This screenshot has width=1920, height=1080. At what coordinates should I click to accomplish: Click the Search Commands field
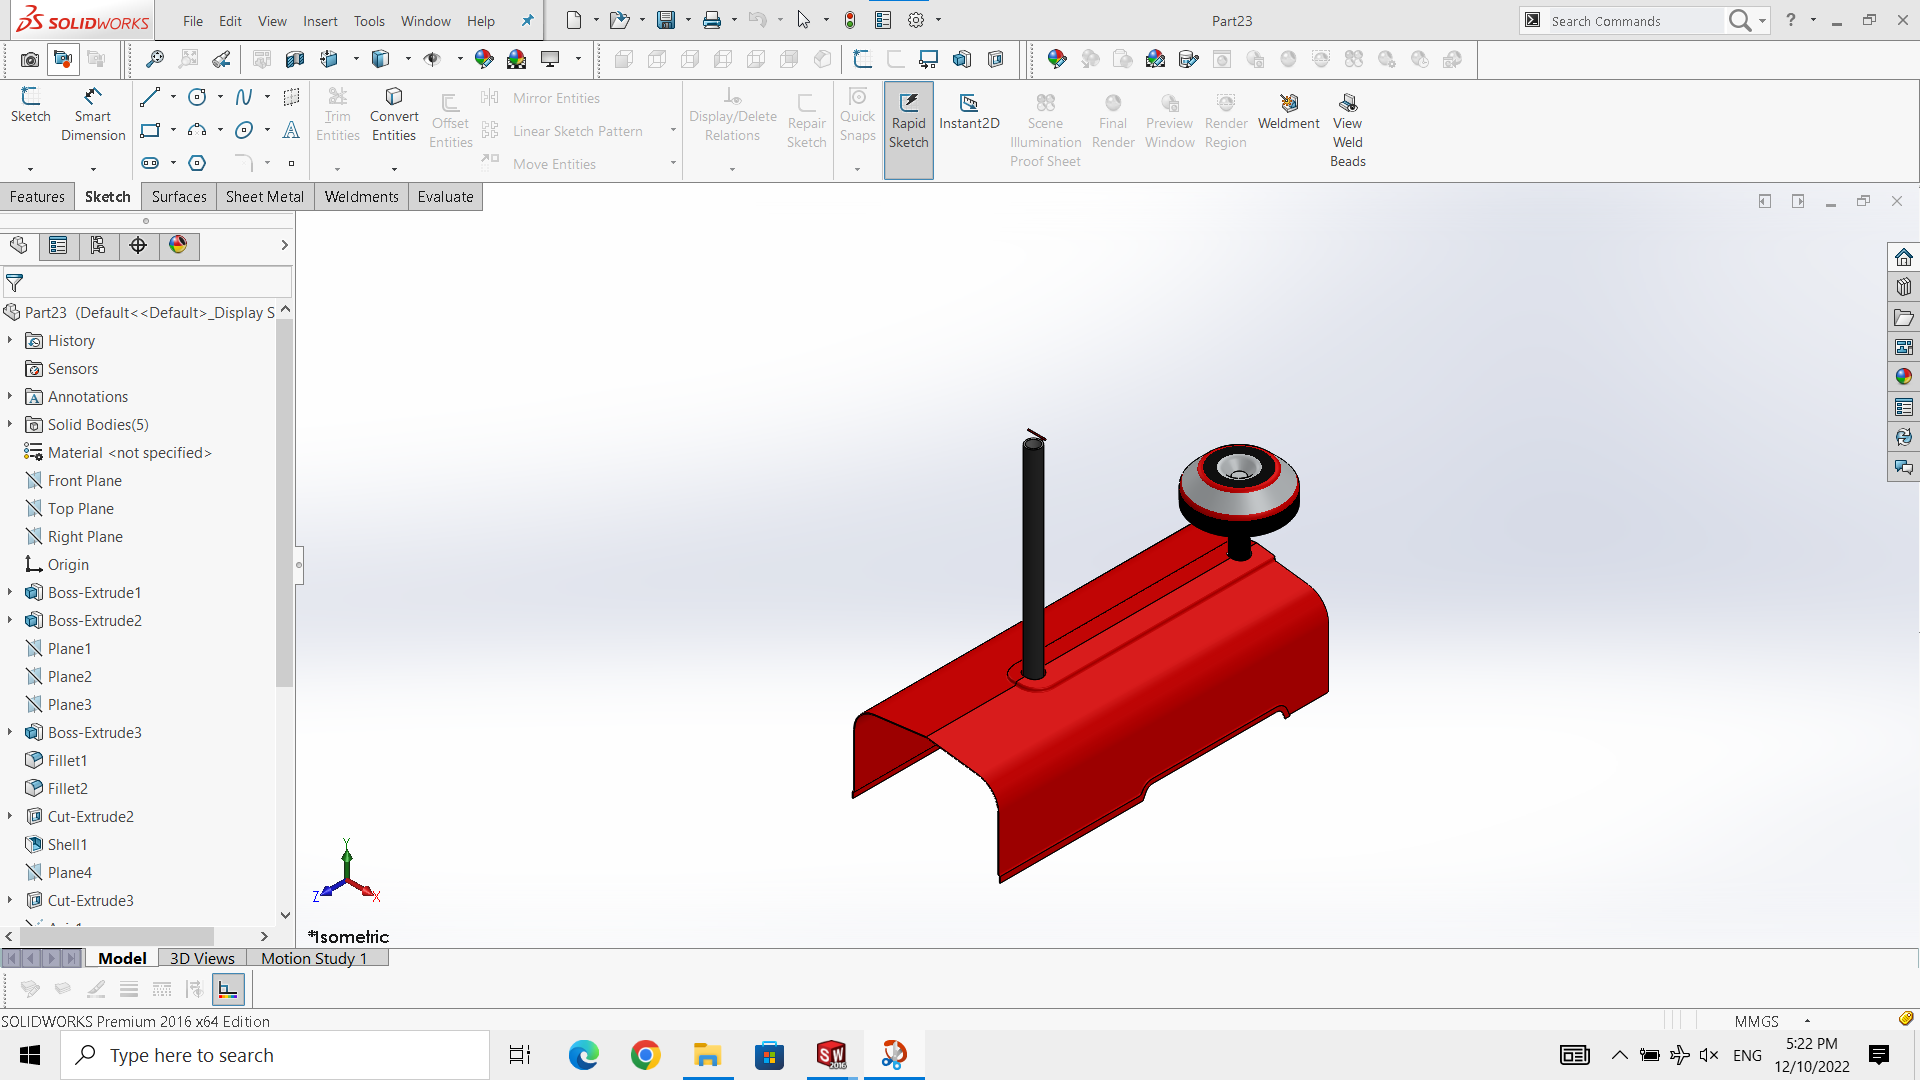1635,21
